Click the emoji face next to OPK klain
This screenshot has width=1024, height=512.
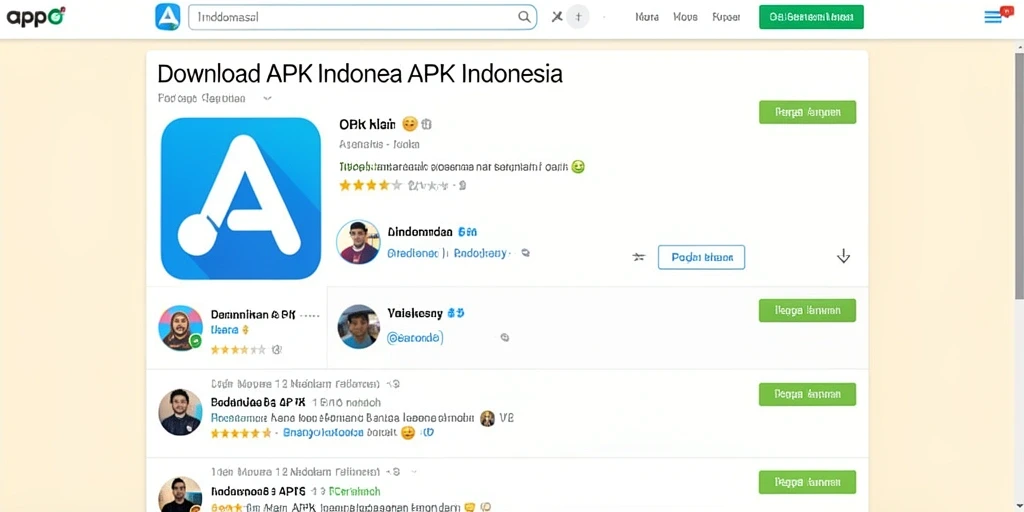(x=409, y=124)
